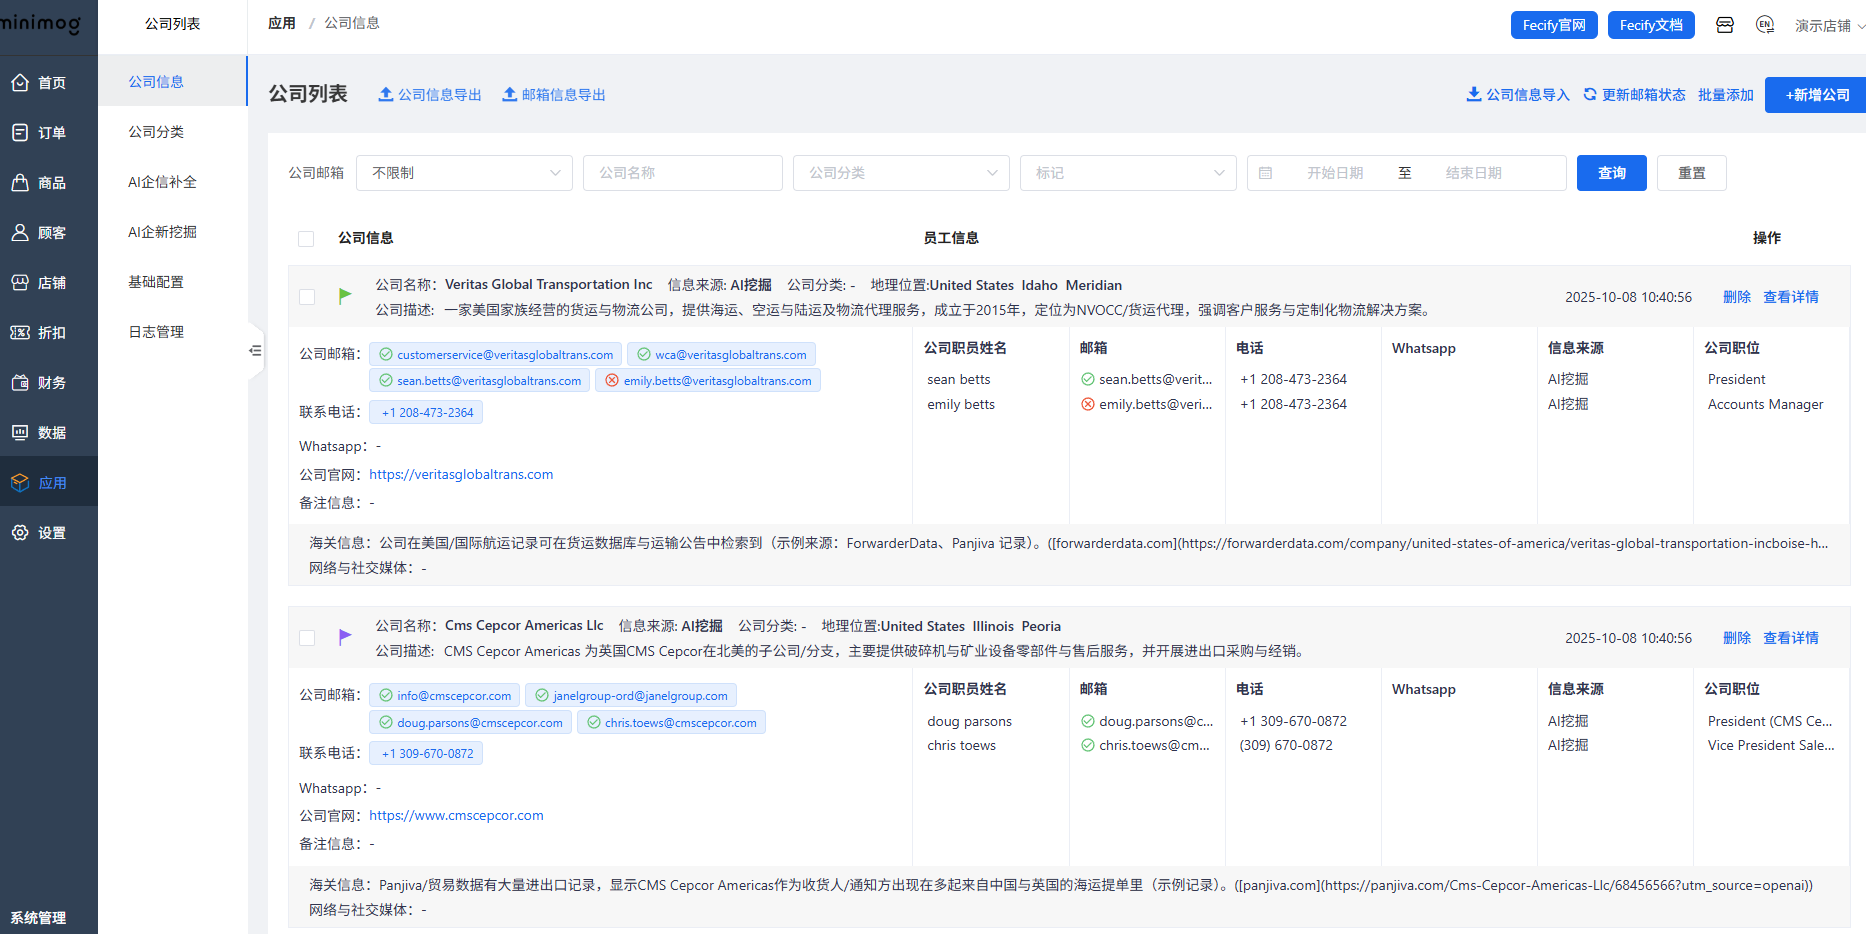Open the 标记 filter dropdown
Screen dimensions: 1866x934
(x=1128, y=173)
